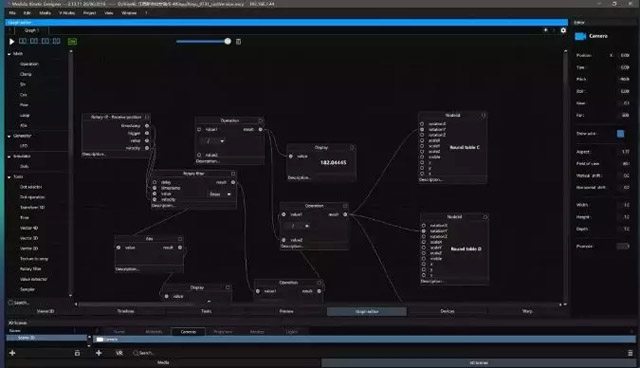Click the VR button in the scene toolbar
The image size is (640, 368).
coord(119,353)
